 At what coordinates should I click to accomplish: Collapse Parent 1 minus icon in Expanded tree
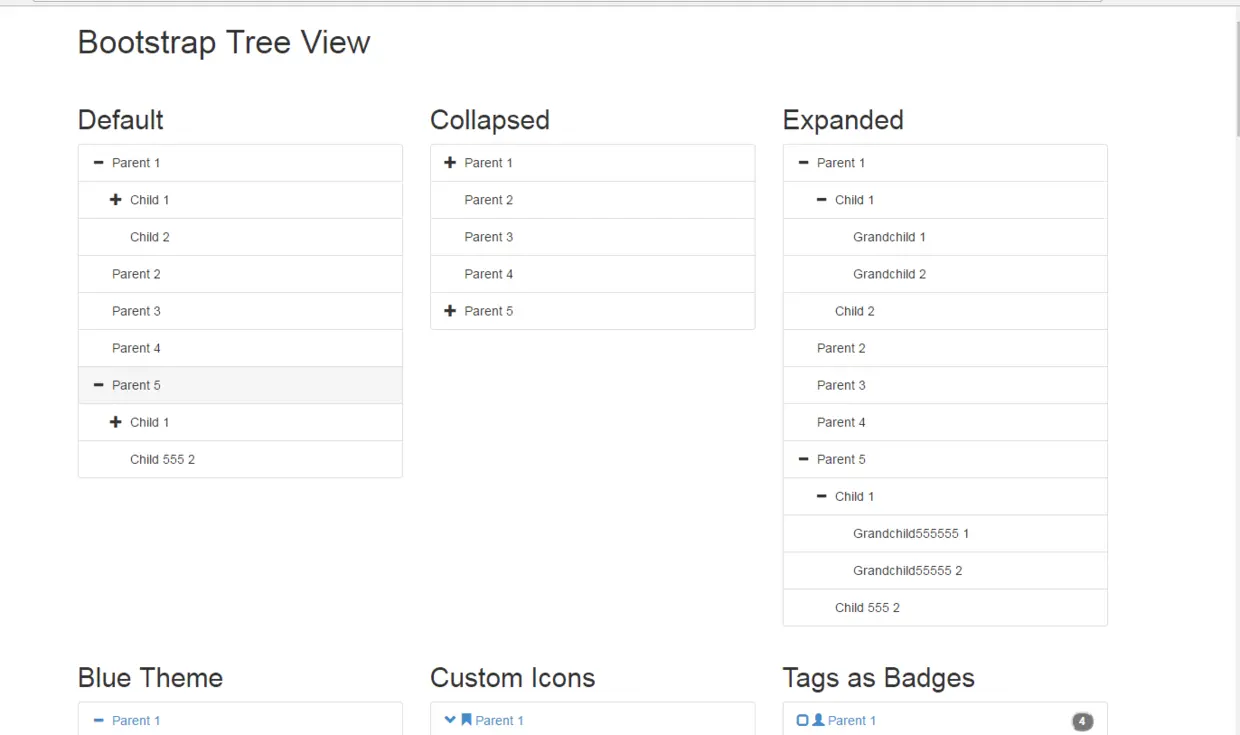(x=803, y=163)
